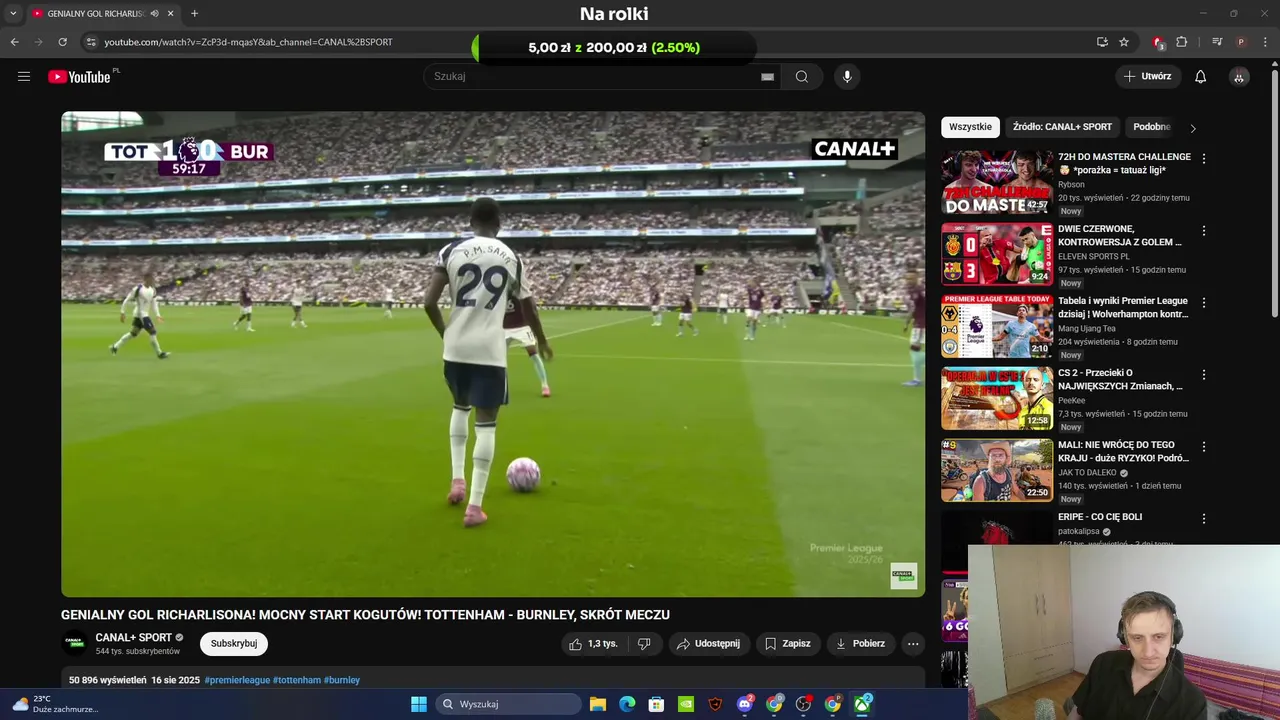Open the NVIDIA app in the taskbar
This screenshot has width=1280, height=720.
point(686,704)
